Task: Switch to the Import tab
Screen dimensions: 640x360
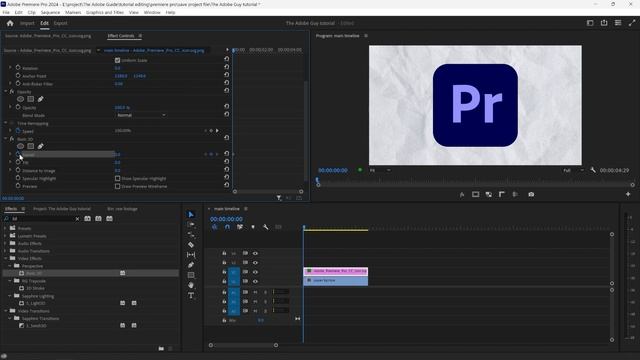Action: pos(27,23)
